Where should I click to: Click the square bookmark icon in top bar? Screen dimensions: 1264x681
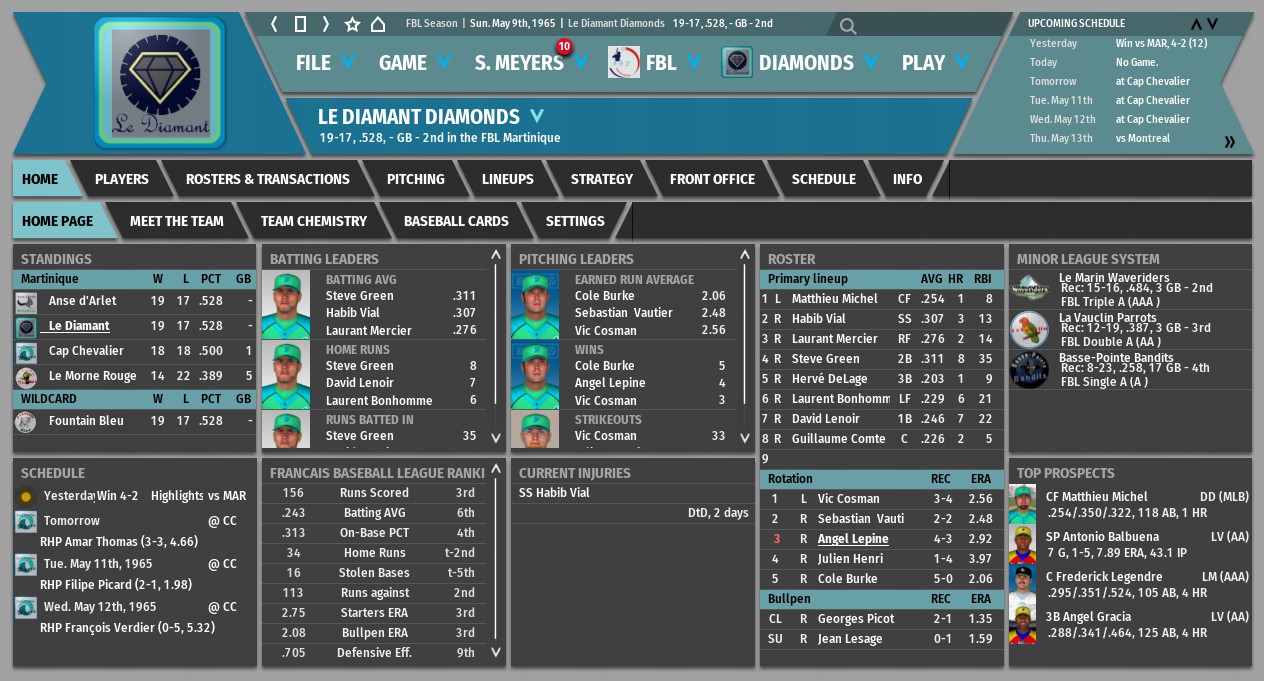(300, 24)
